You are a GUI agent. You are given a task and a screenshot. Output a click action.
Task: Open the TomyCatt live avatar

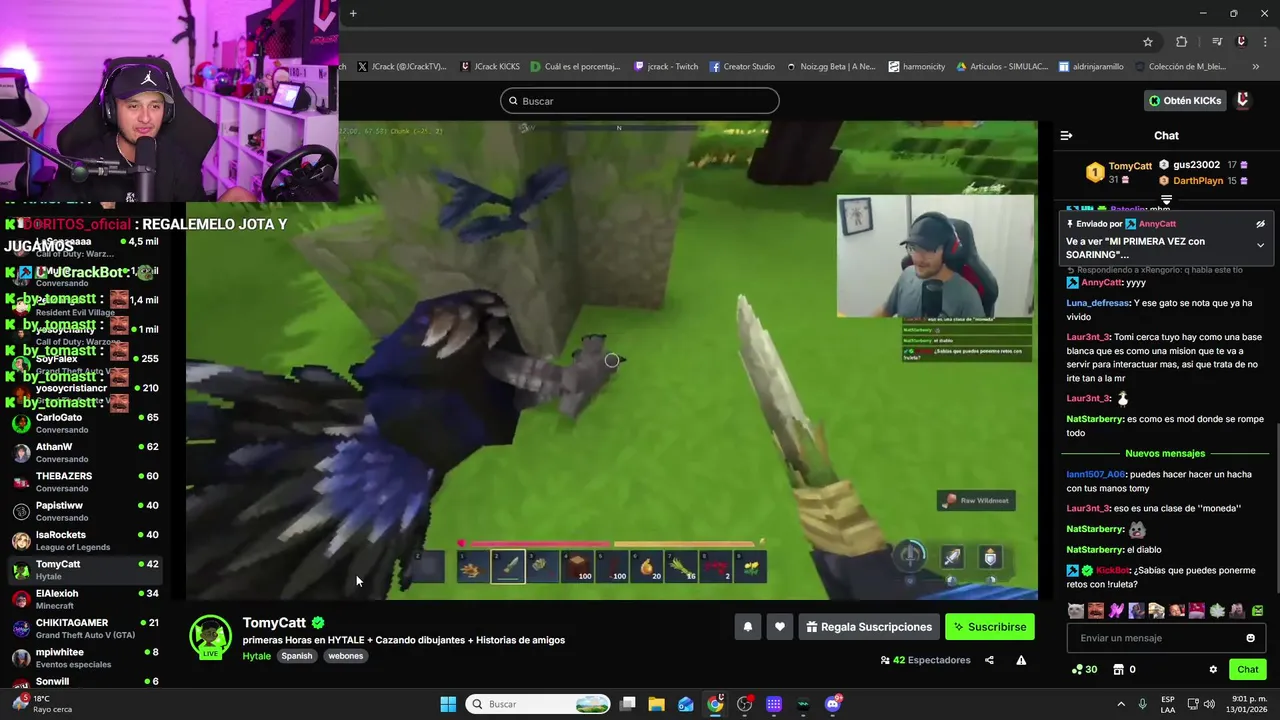[x=211, y=637]
